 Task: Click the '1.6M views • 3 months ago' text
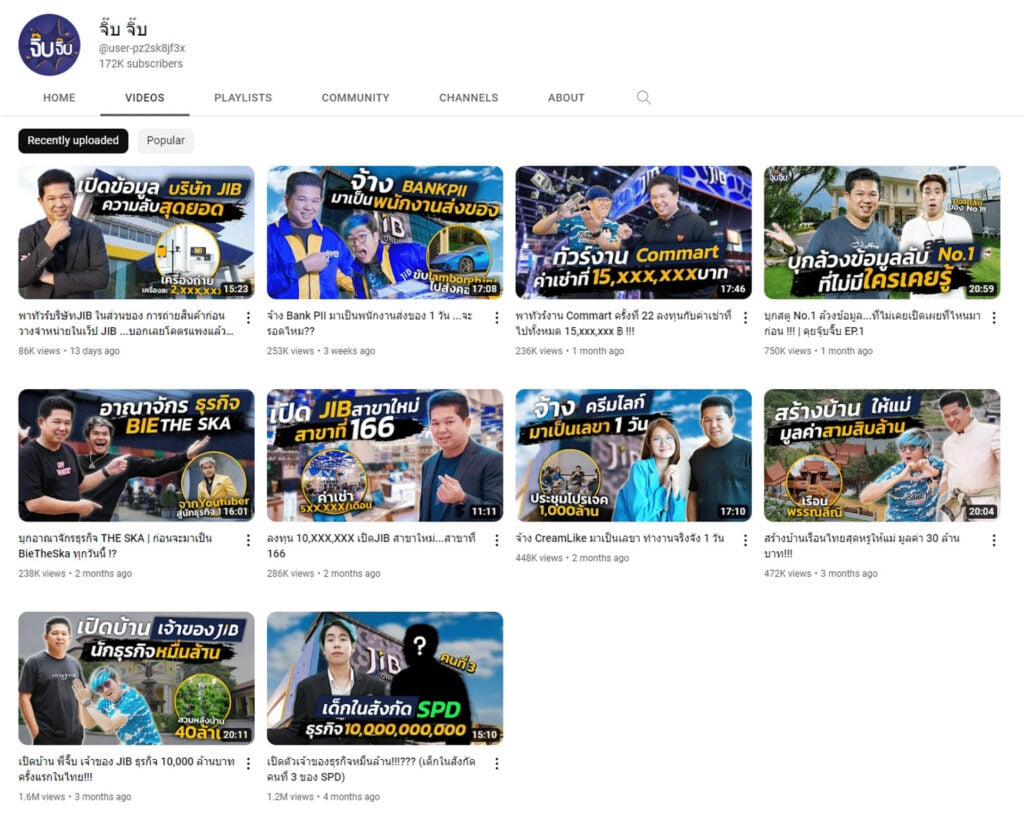[x=74, y=797]
